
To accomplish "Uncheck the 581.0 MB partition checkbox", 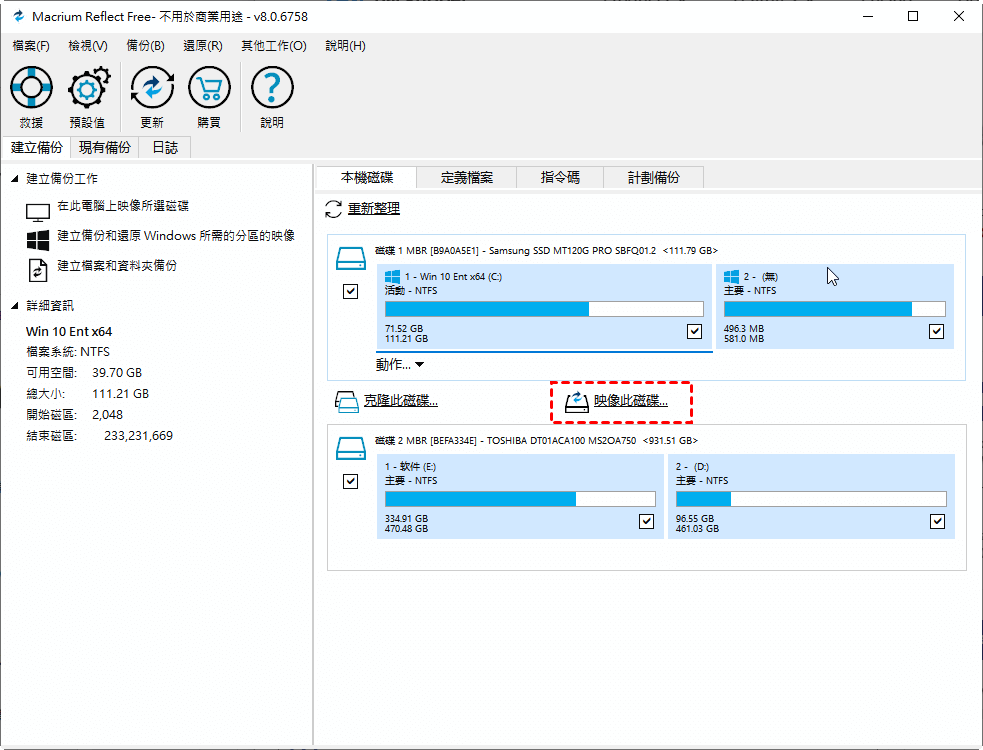I will [936, 331].
